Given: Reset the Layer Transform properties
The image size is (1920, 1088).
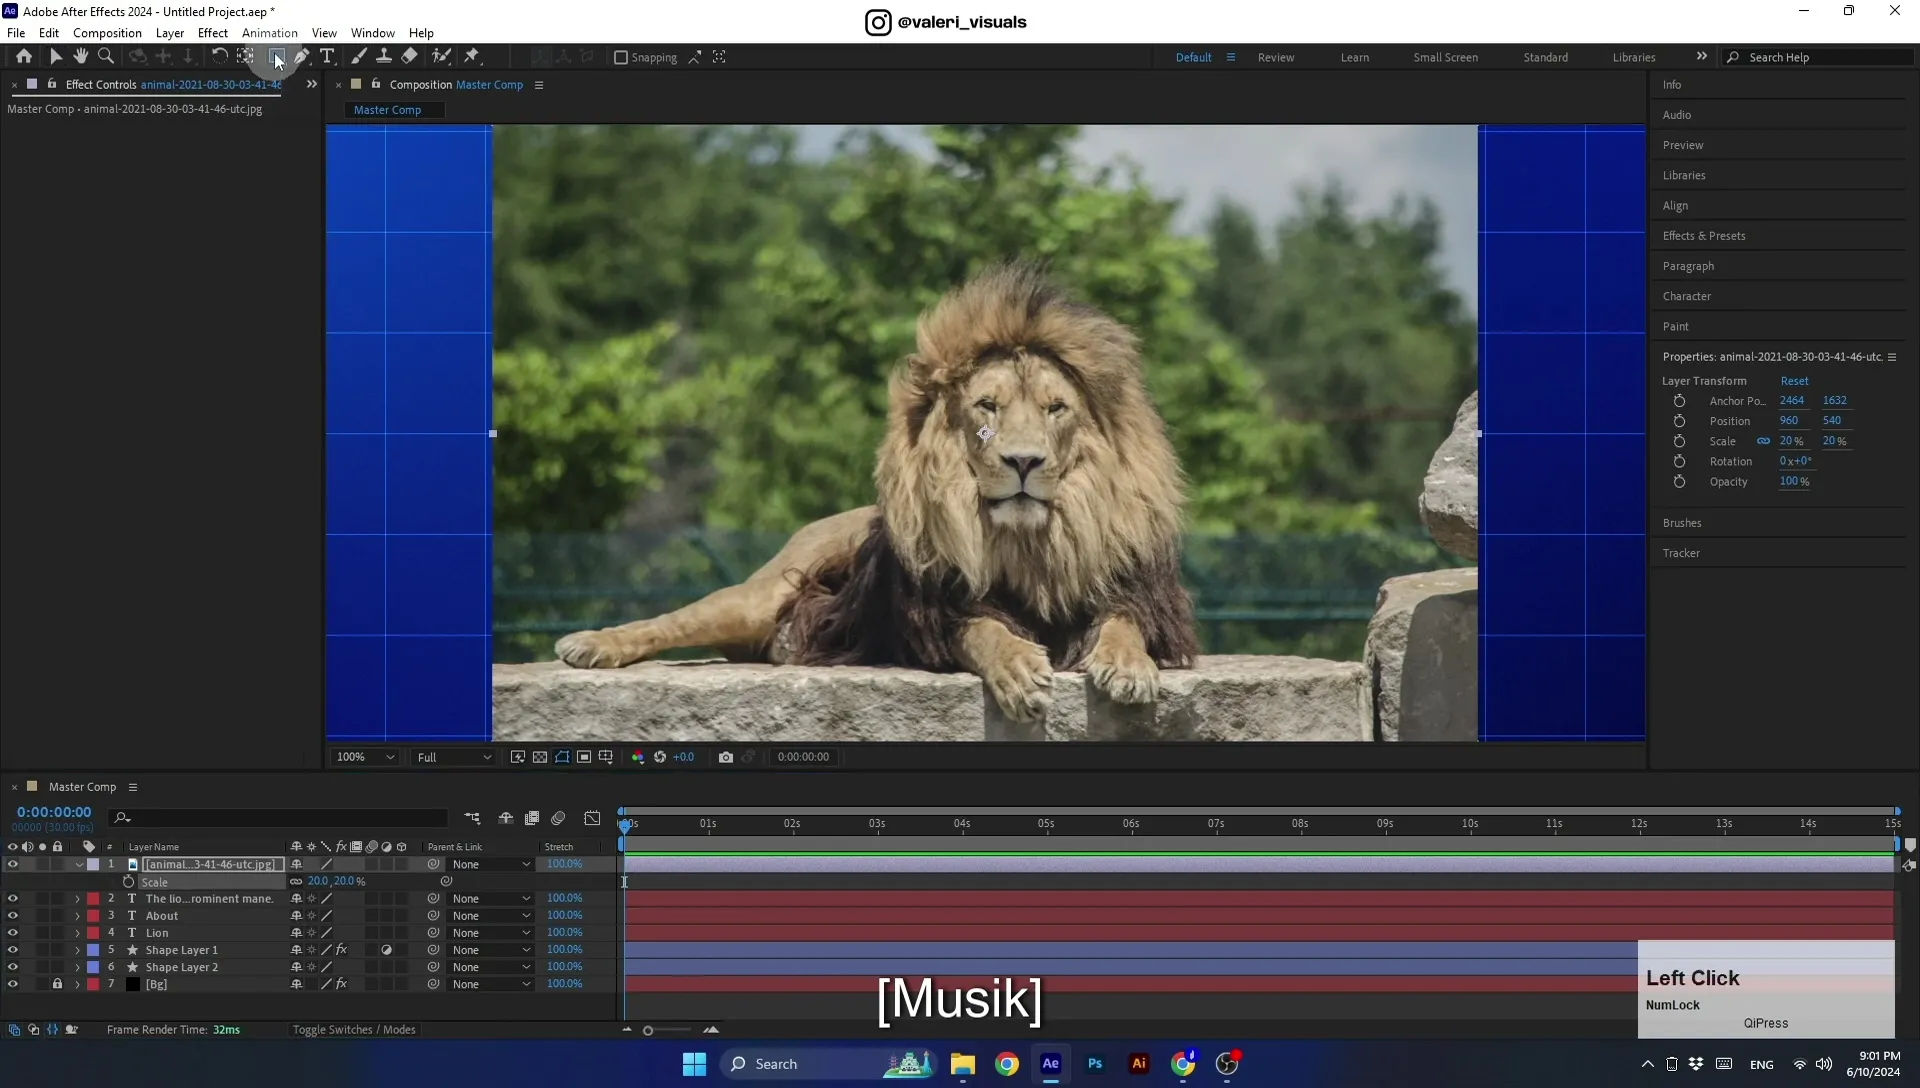Looking at the screenshot, I should (x=1794, y=381).
